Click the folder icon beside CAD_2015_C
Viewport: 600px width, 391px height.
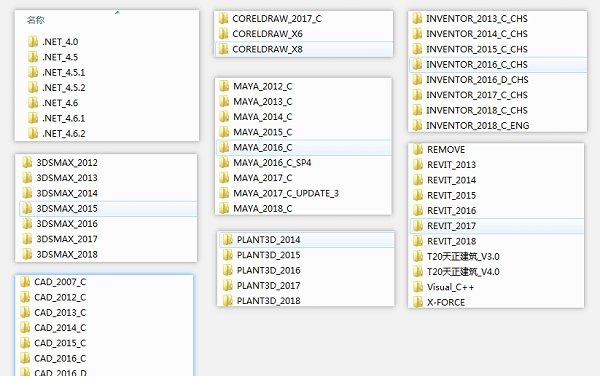(25, 343)
